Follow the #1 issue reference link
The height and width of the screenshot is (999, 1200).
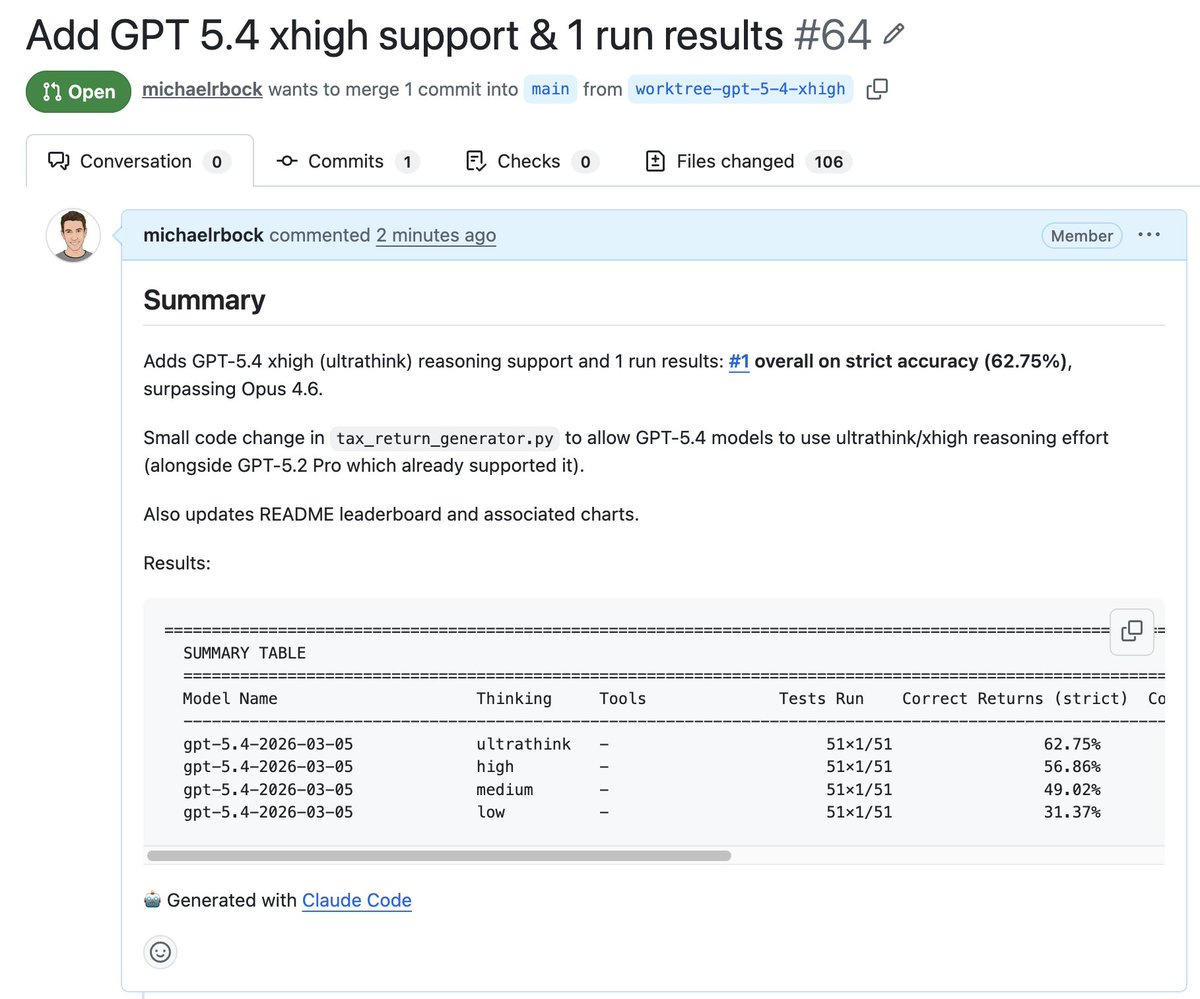point(739,361)
